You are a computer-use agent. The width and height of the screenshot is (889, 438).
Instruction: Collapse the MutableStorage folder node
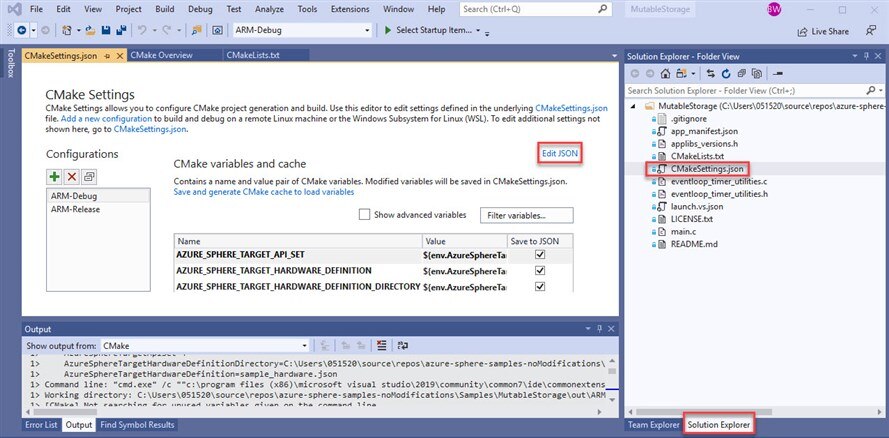click(x=634, y=104)
